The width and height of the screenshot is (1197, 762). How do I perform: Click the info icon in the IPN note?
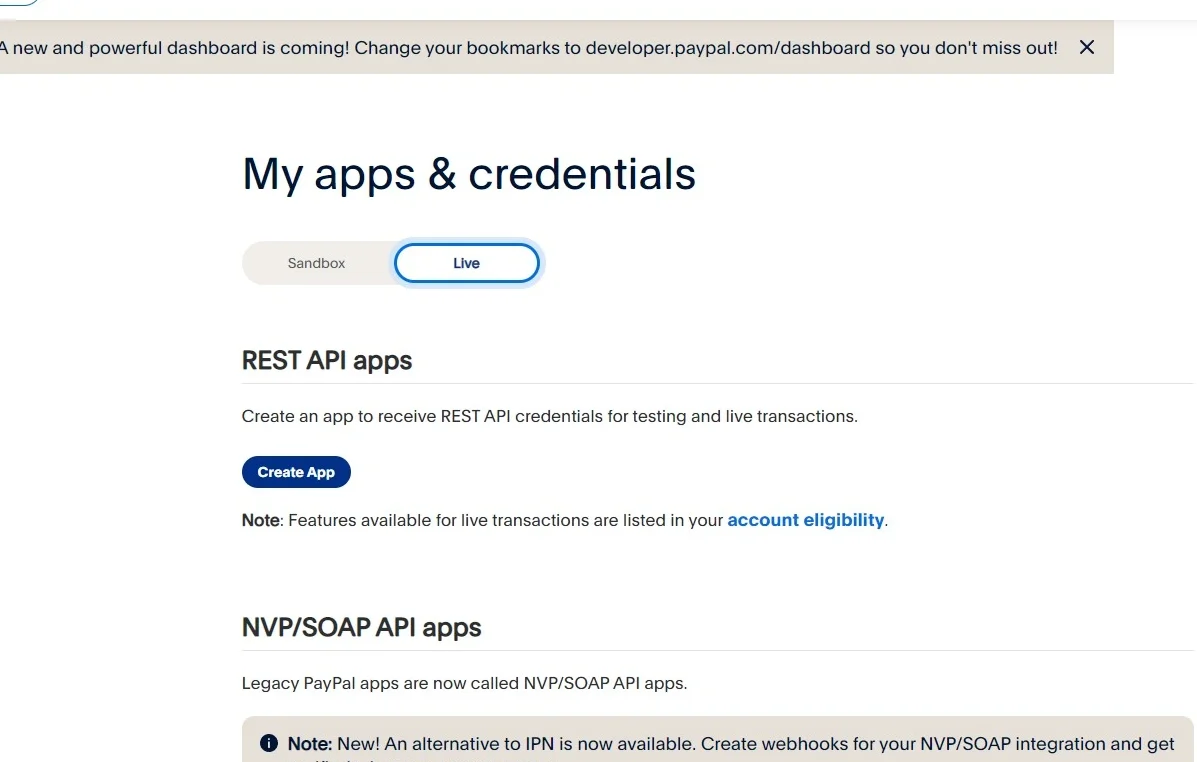click(269, 743)
